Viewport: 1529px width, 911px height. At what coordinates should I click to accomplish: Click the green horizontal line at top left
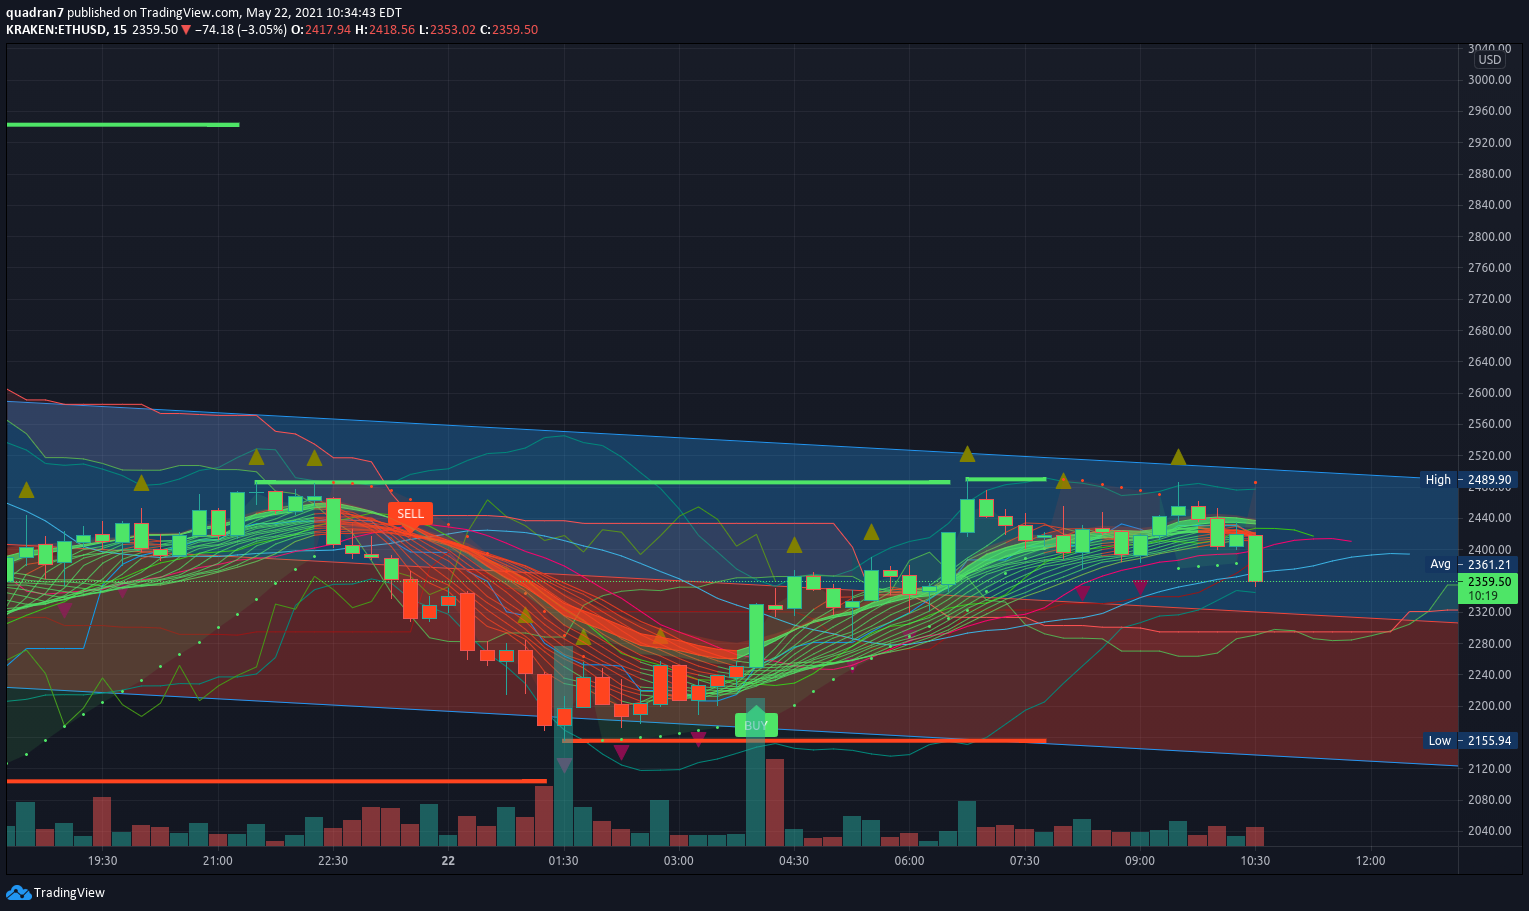[x=123, y=125]
